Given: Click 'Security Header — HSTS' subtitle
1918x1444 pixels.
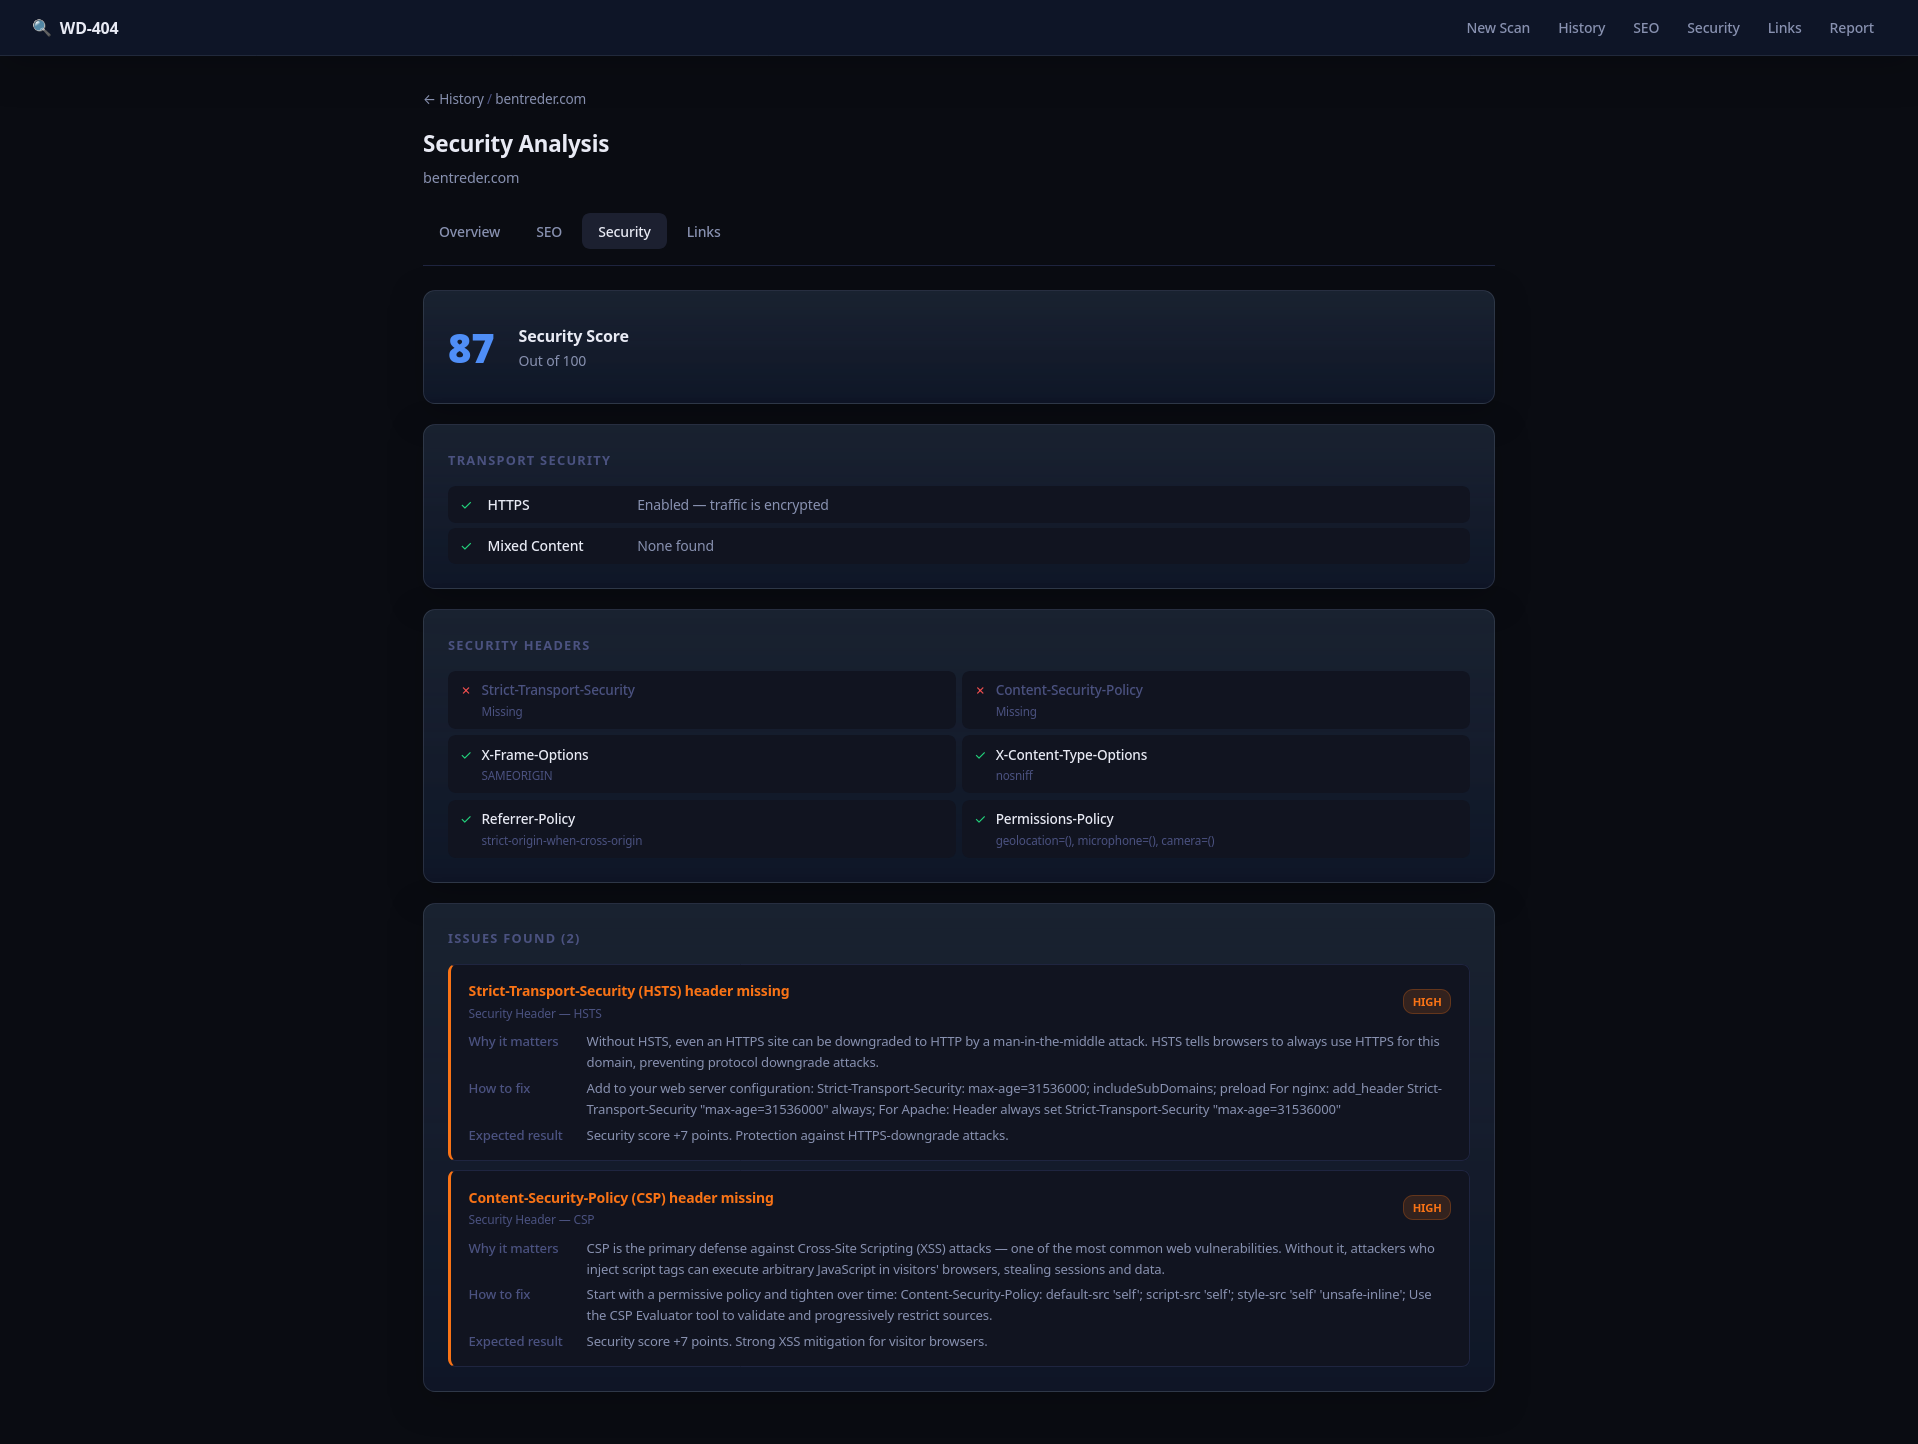Looking at the screenshot, I should point(535,1014).
